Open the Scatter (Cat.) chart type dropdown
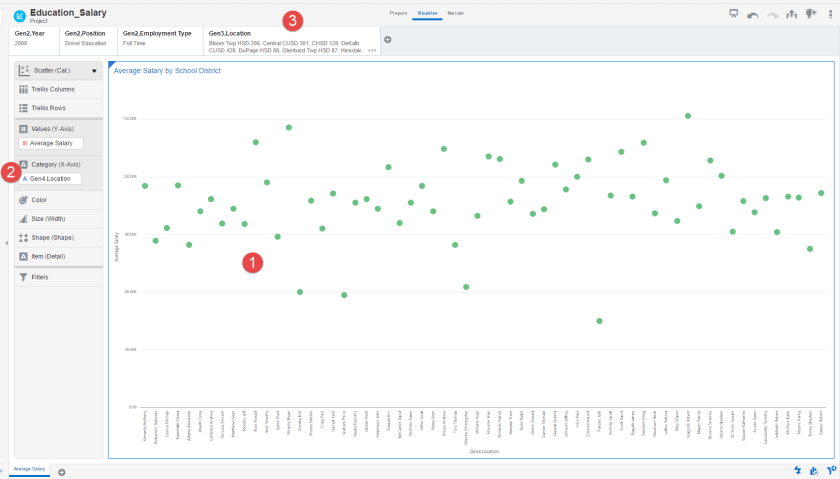The height and width of the screenshot is (479, 840). (58, 71)
